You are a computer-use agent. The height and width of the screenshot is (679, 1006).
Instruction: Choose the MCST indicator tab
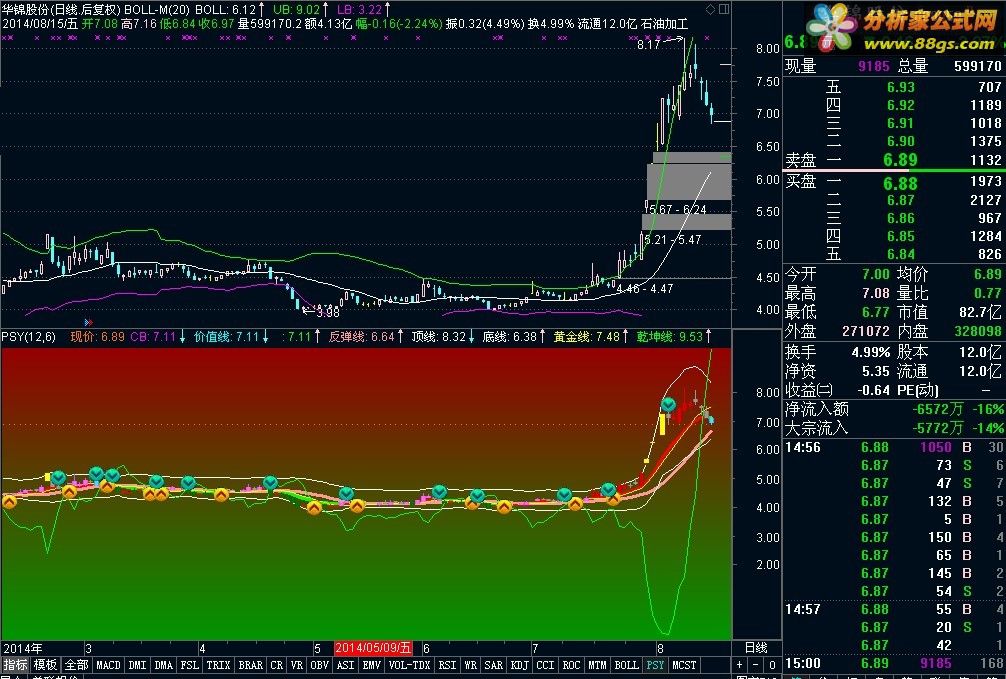point(684,665)
